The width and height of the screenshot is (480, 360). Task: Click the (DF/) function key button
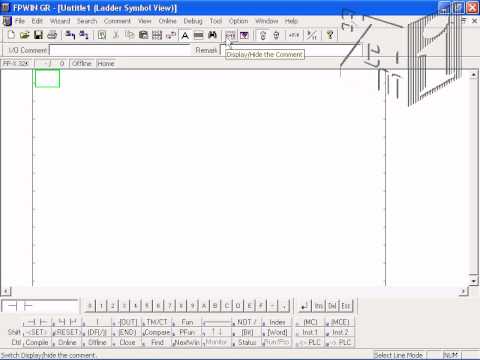pyautogui.click(x=97, y=332)
